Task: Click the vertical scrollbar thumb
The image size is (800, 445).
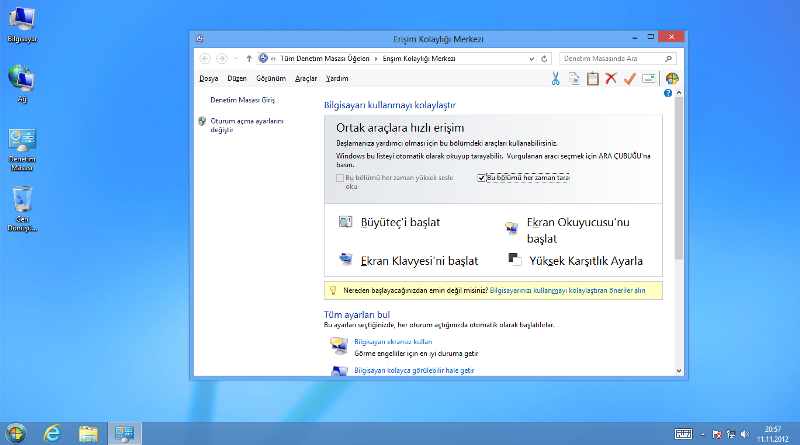Action: tap(679, 179)
